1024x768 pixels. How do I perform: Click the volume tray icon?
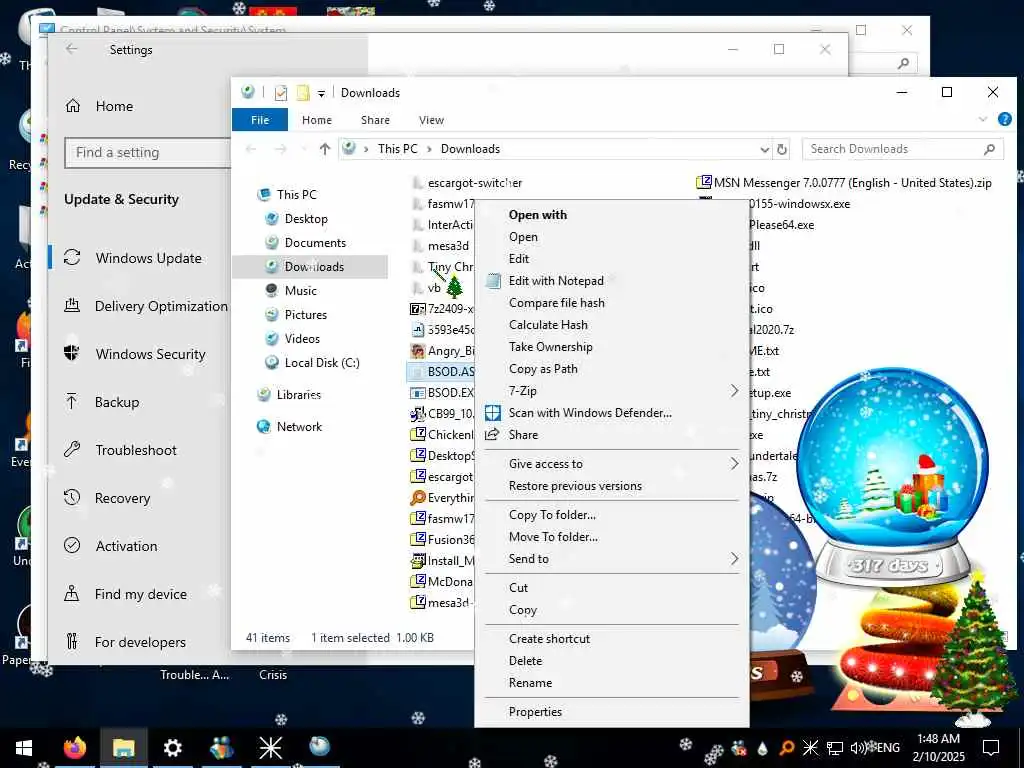[x=858, y=748]
